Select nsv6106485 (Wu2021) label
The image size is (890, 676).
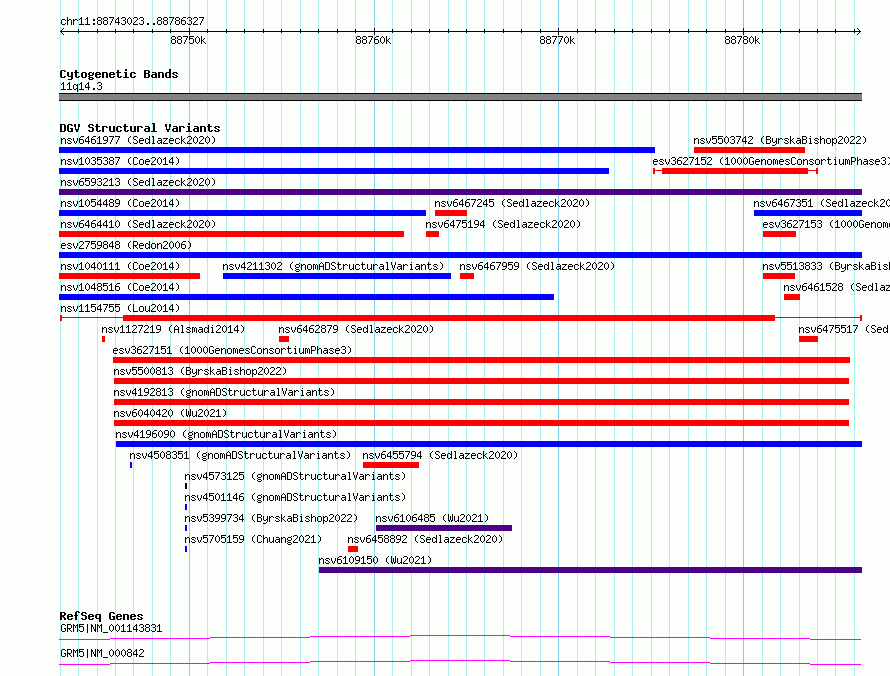coord(432,518)
